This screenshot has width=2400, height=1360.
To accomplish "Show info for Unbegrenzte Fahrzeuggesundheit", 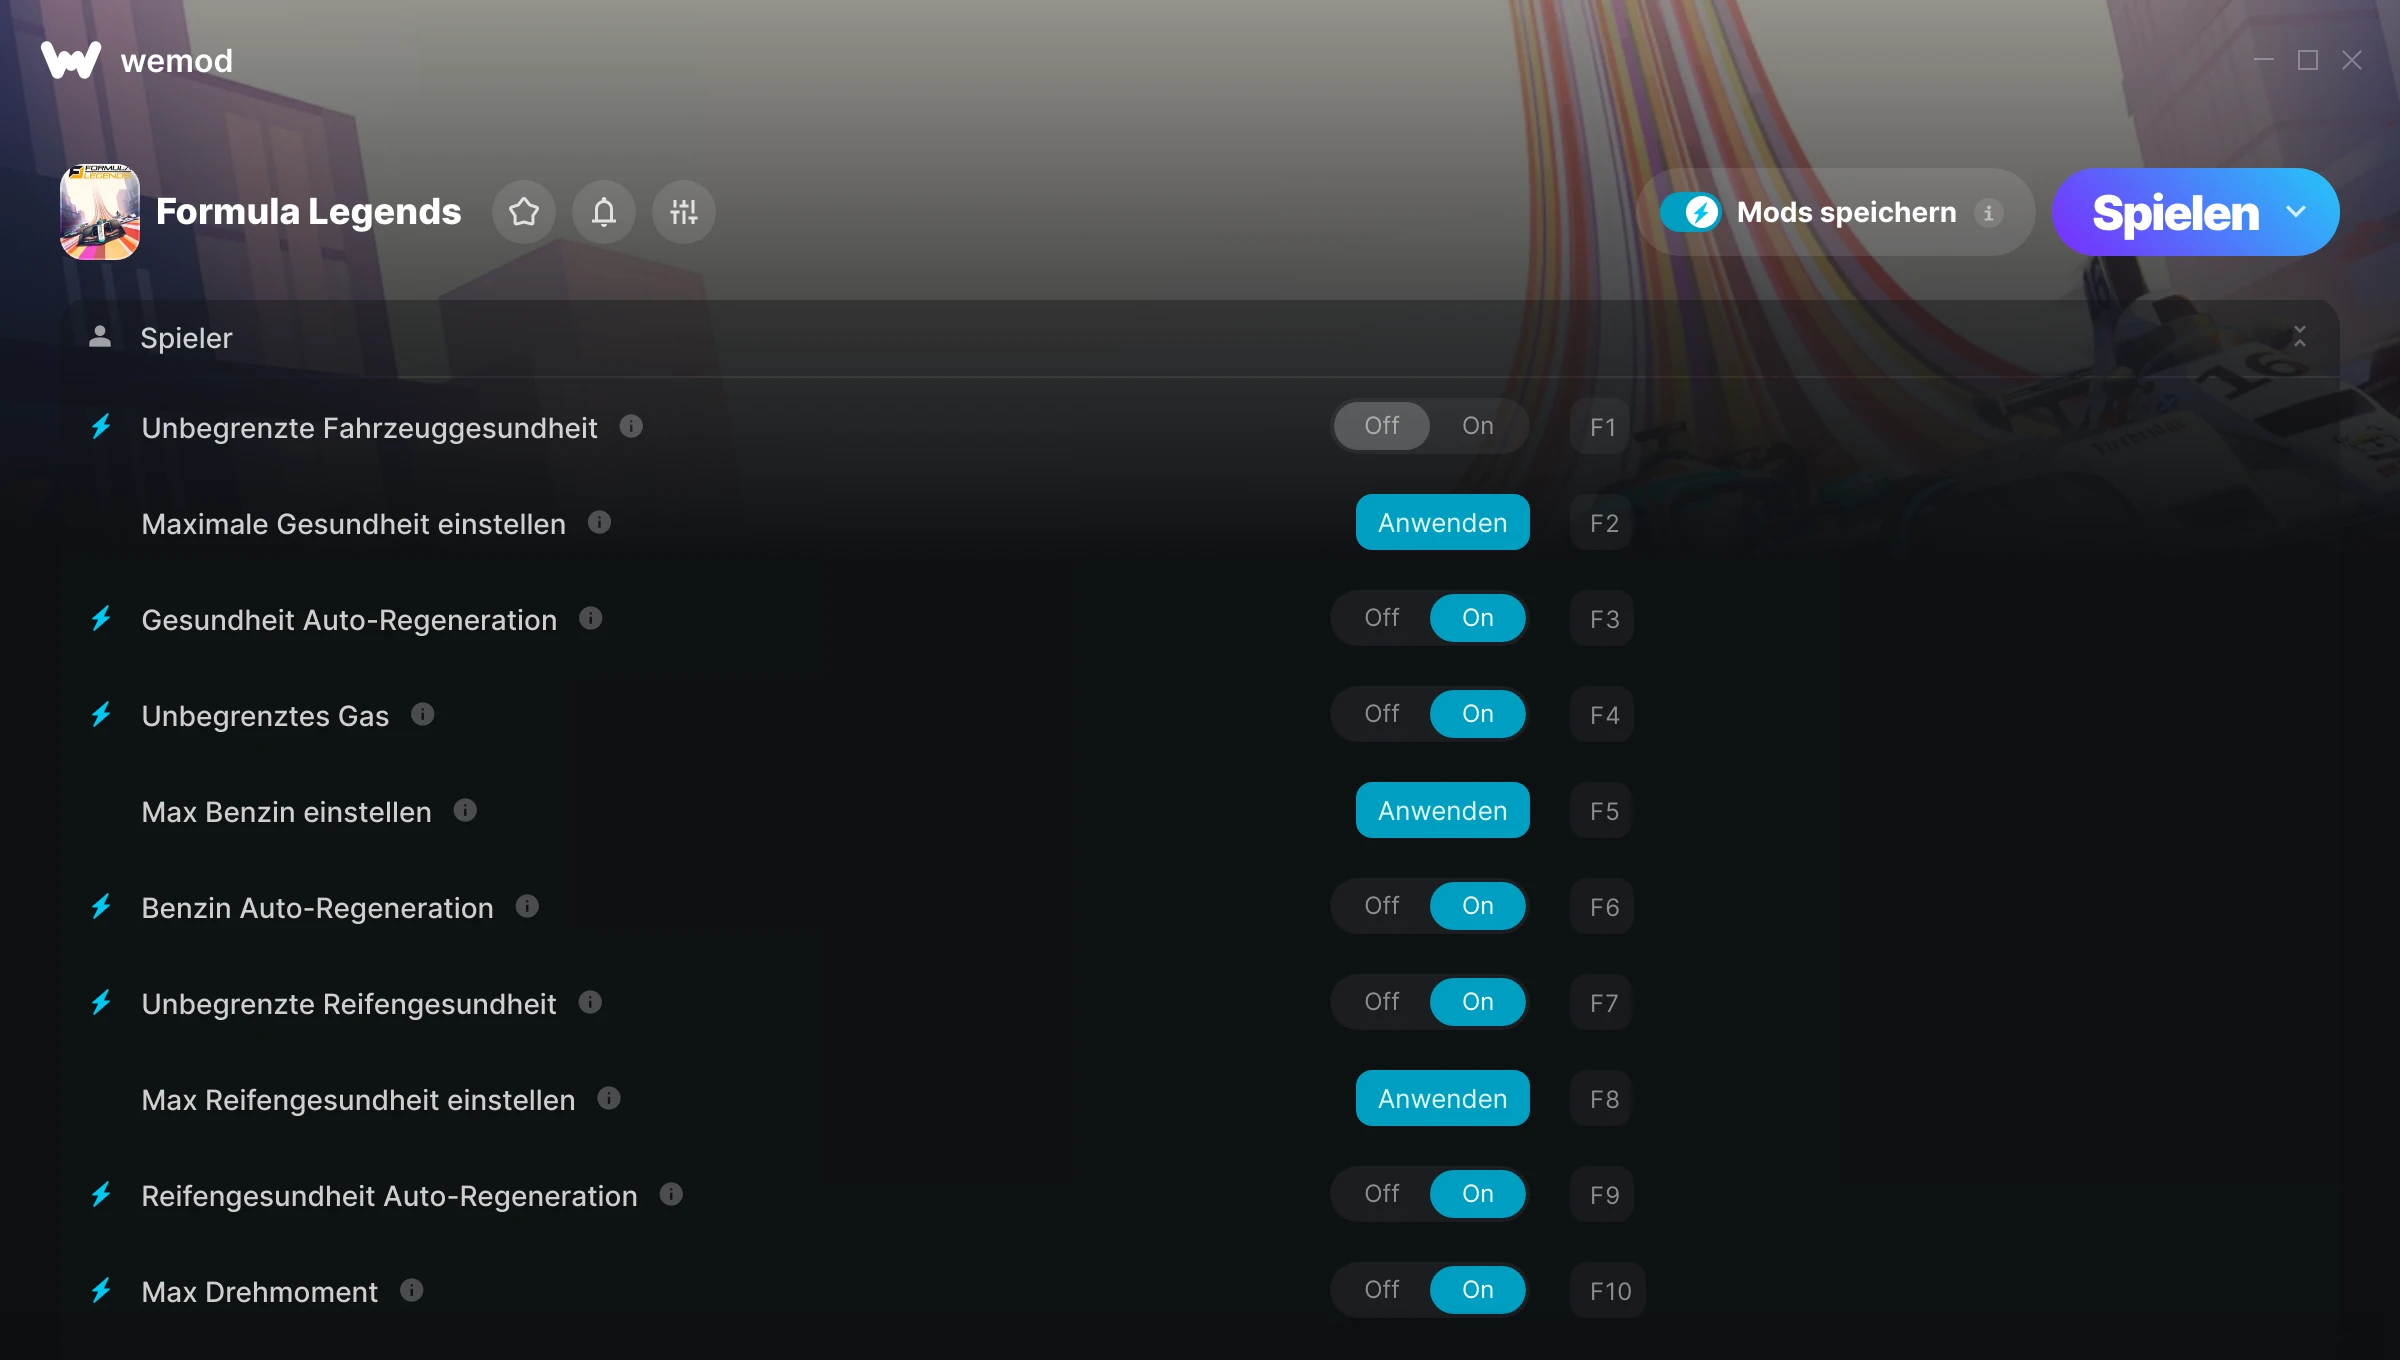I will [631, 427].
